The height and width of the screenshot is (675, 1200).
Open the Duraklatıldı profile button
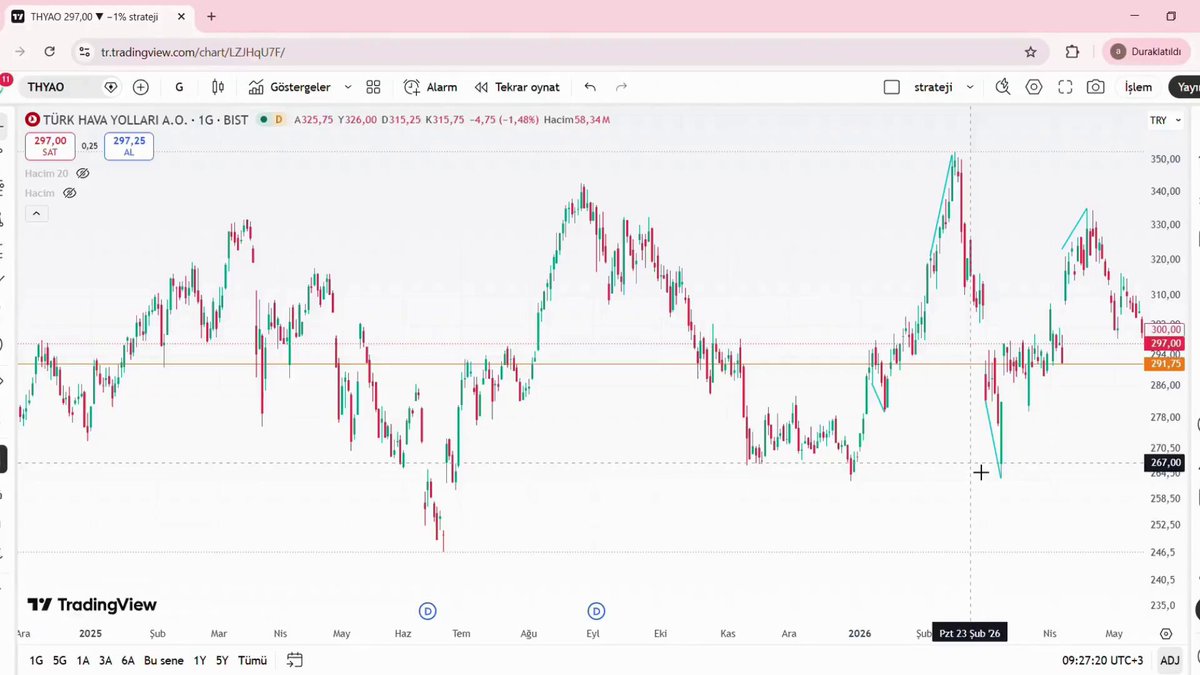(1146, 52)
